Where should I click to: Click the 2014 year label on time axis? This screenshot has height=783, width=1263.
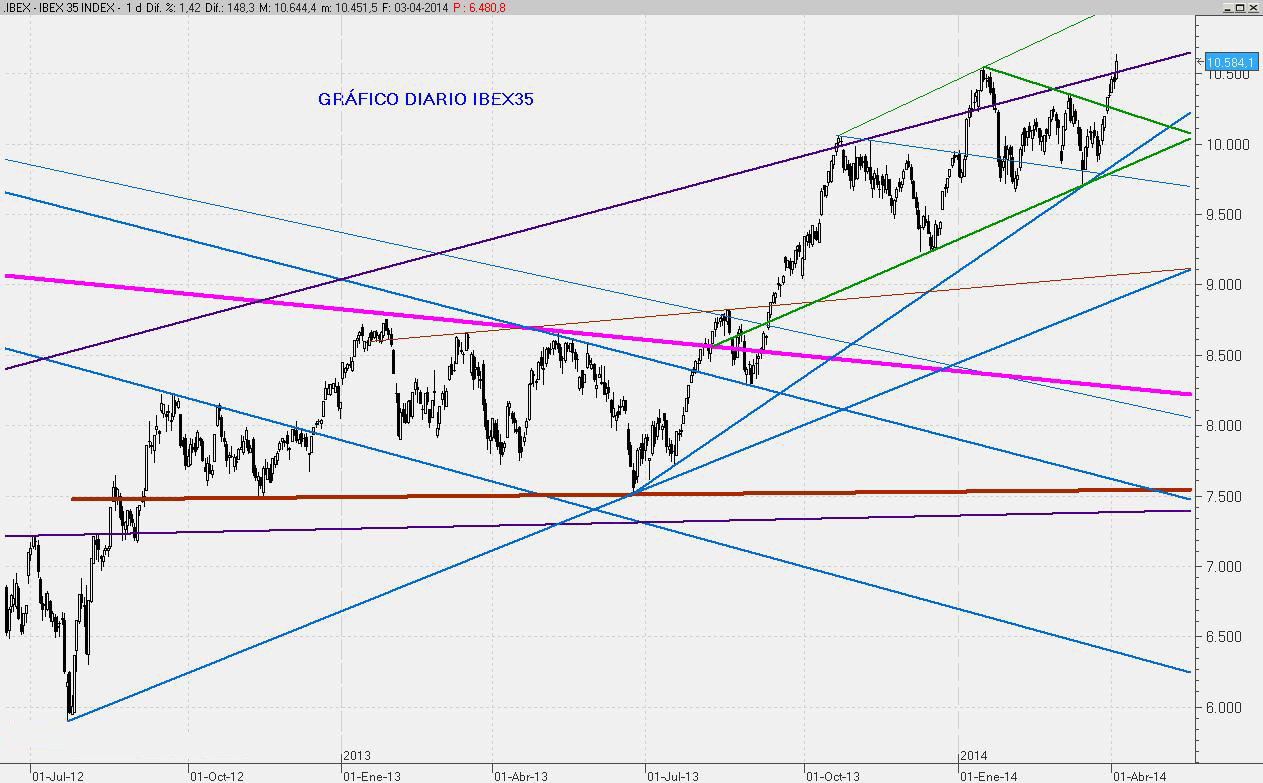tap(974, 755)
